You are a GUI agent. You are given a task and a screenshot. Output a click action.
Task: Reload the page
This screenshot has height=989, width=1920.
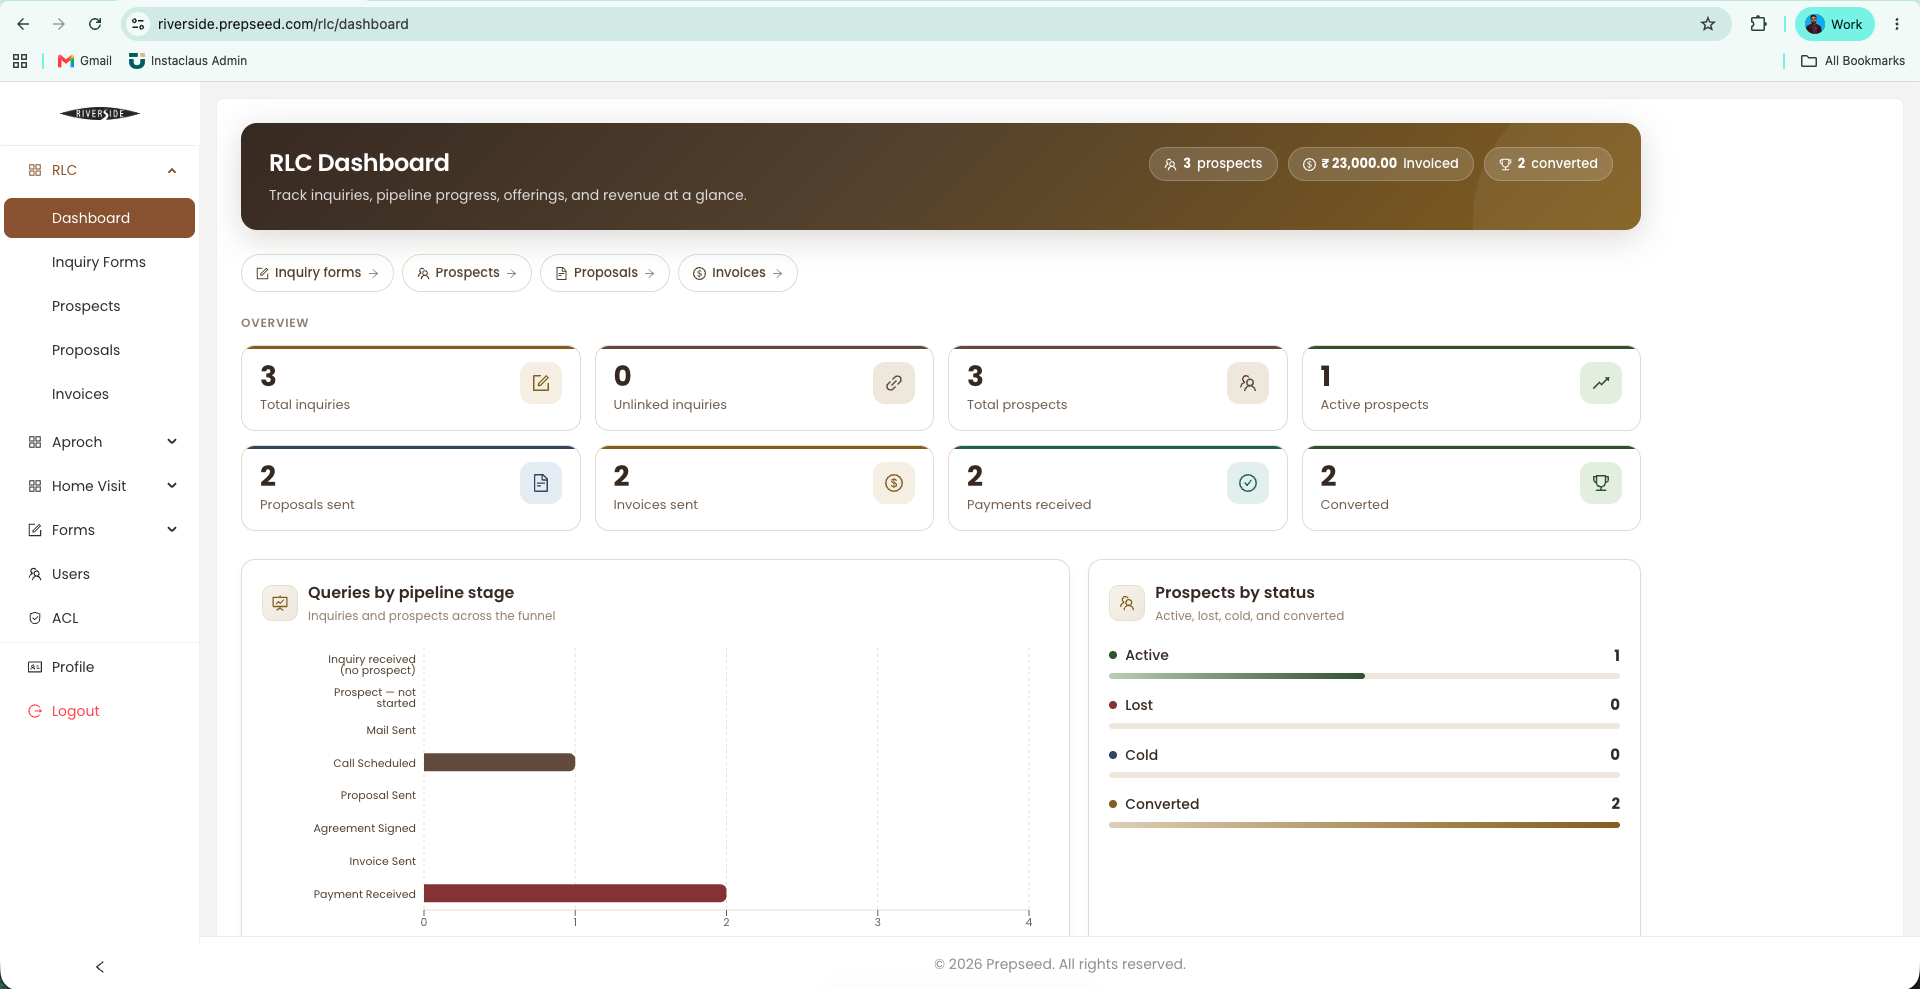pos(95,24)
